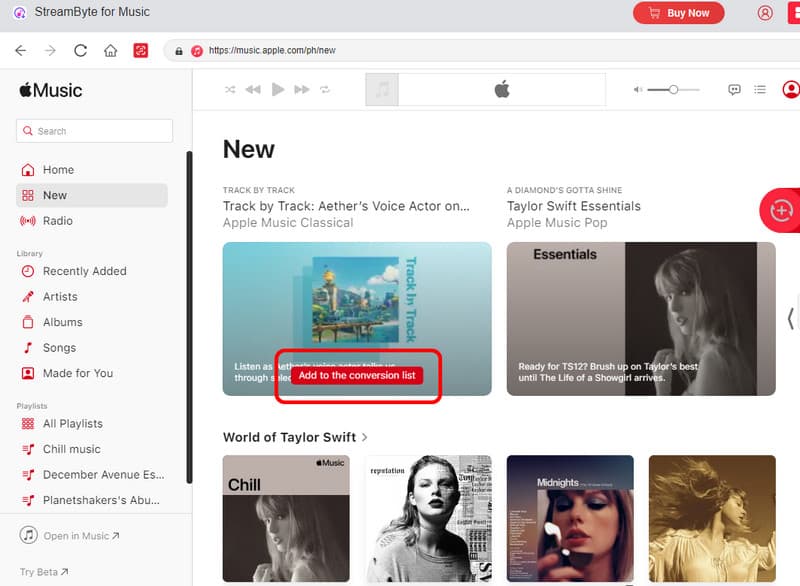
Task: Click Add to the conversion list
Action: pyautogui.click(x=357, y=375)
